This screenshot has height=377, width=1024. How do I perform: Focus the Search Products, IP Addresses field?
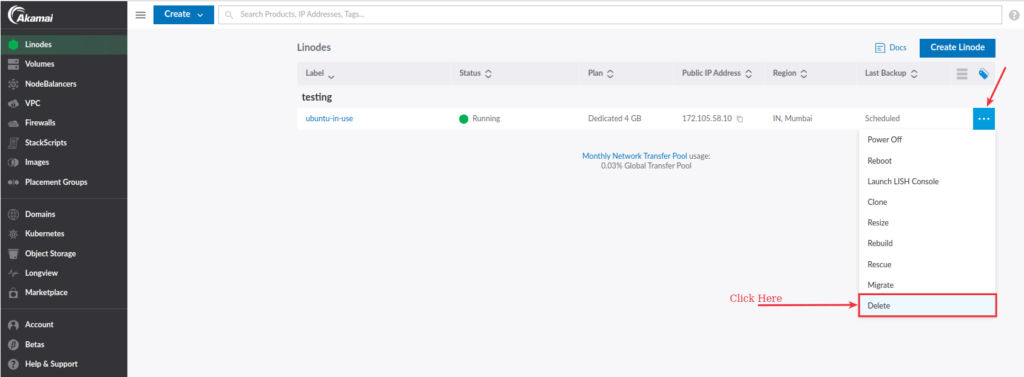[x=609, y=14]
